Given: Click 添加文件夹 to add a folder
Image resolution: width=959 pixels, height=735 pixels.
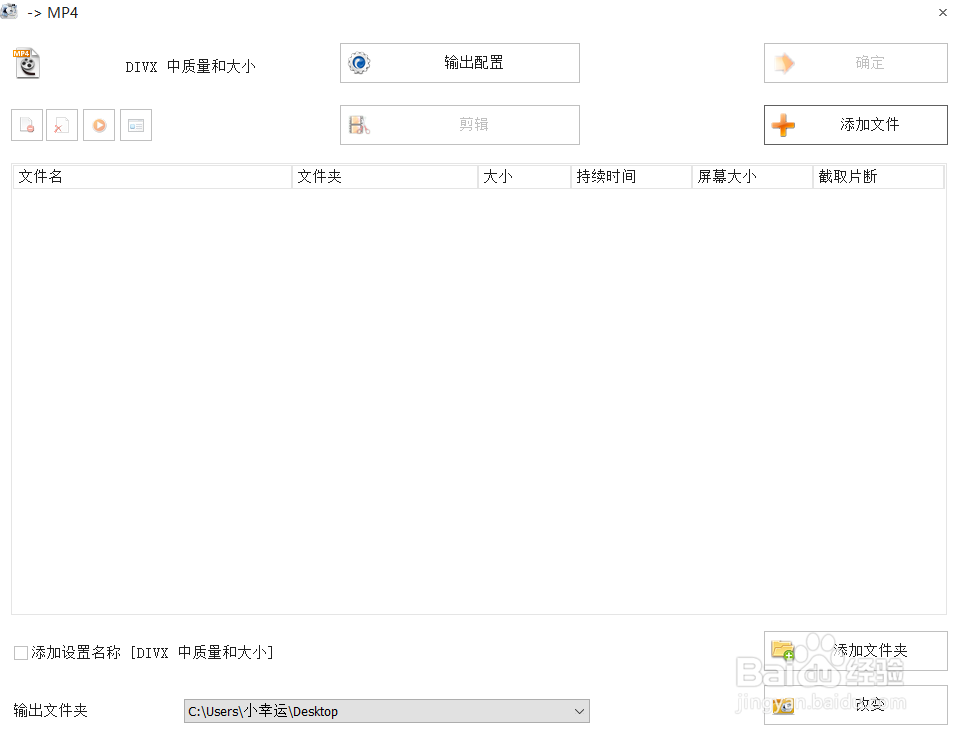Looking at the screenshot, I should (856, 651).
